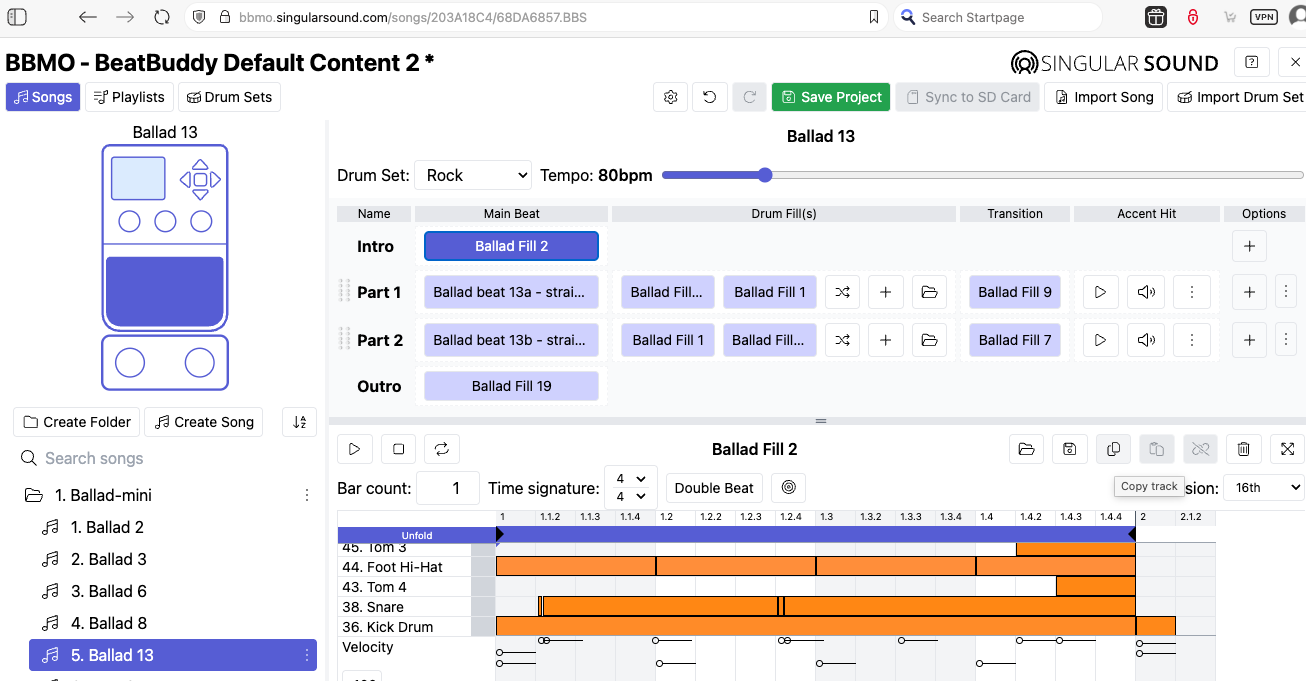Click the Import Song button
This screenshot has width=1306, height=681.
pyautogui.click(x=1104, y=97)
